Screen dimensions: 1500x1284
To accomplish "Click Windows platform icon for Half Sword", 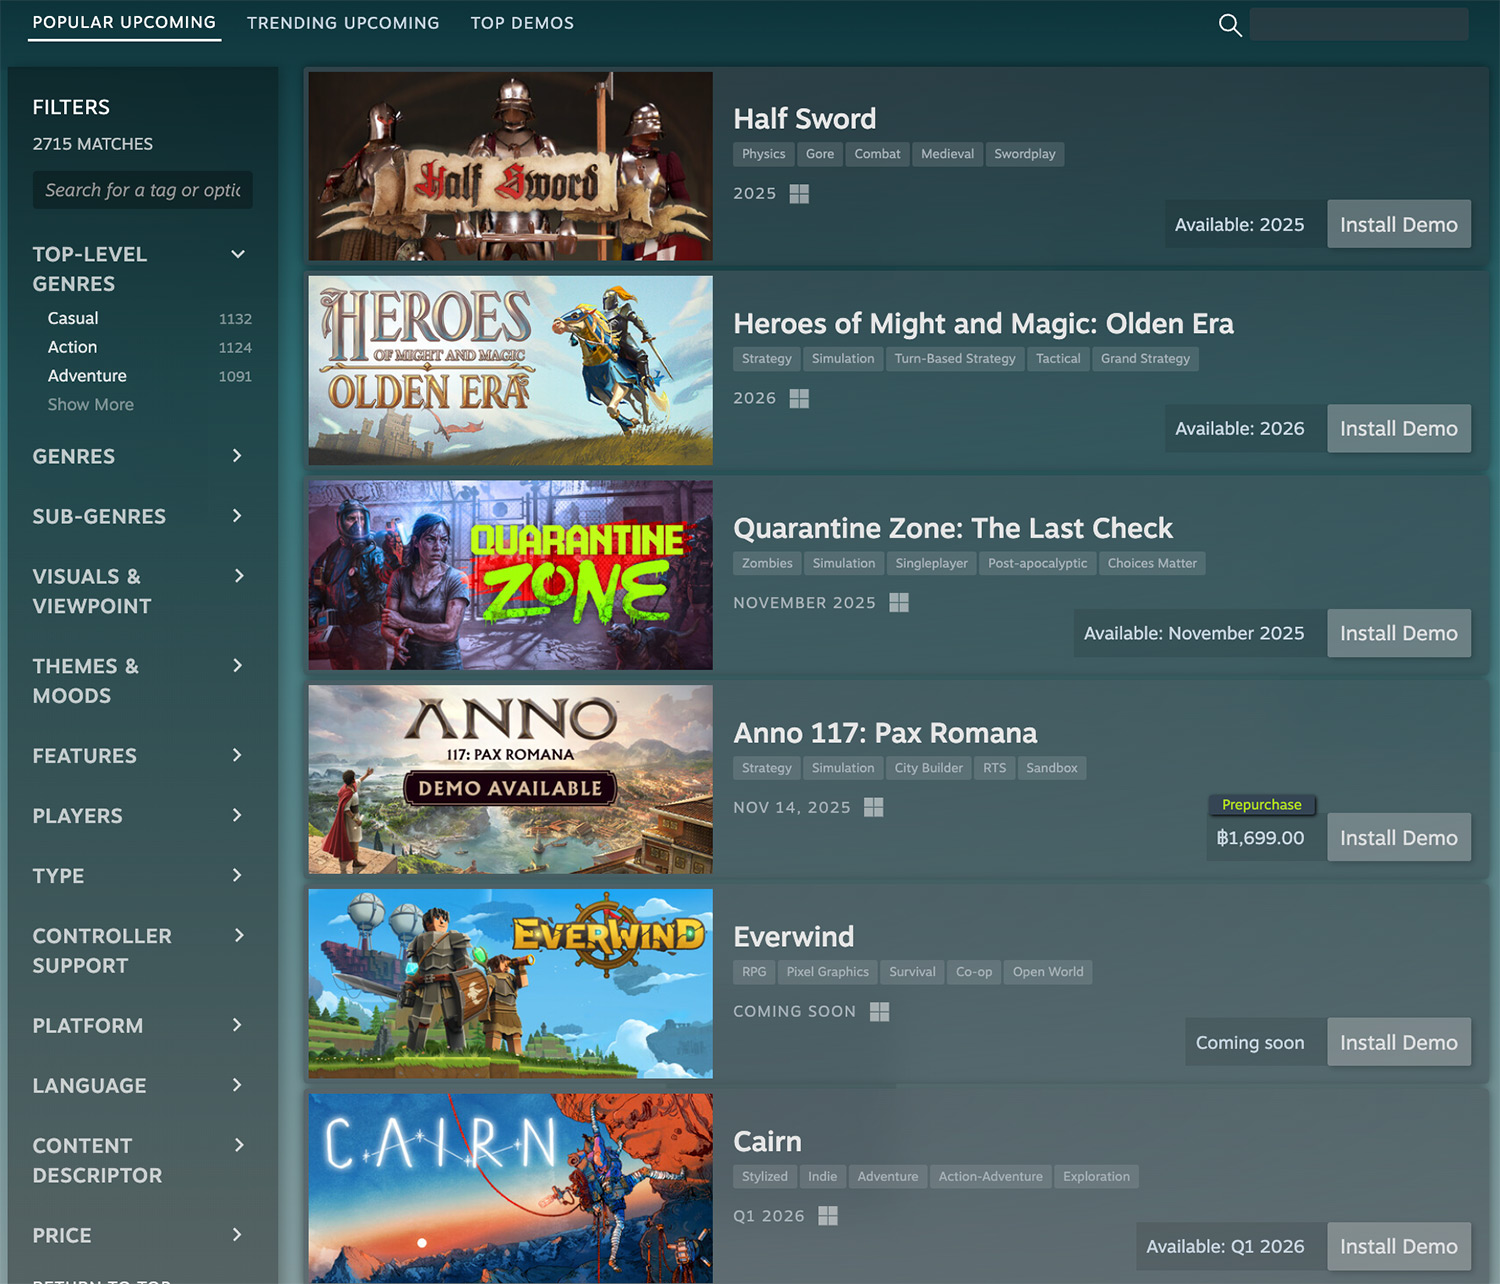I will point(799,194).
